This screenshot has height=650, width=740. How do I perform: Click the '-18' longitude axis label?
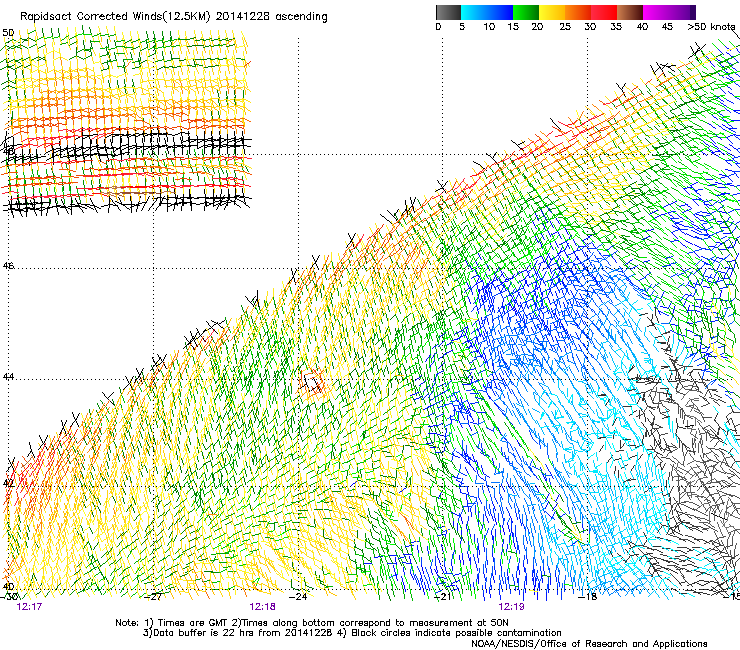(588, 597)
